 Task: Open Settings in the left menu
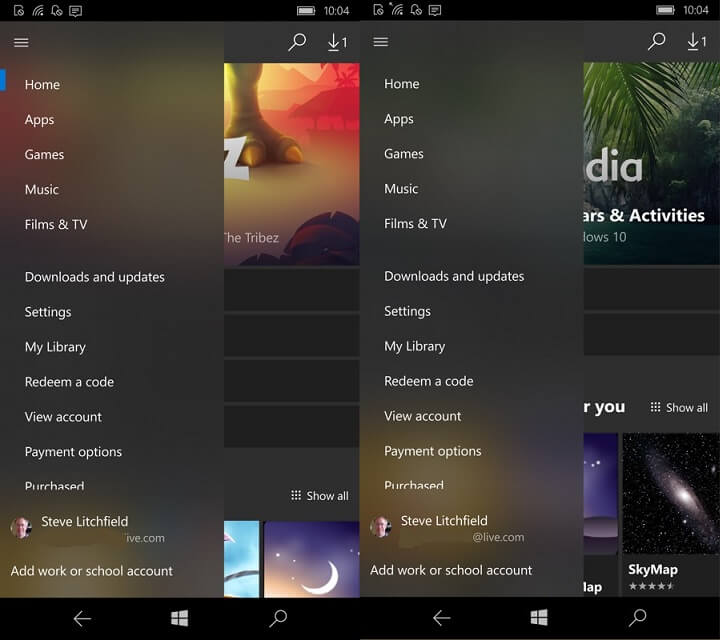coord(48,312)
